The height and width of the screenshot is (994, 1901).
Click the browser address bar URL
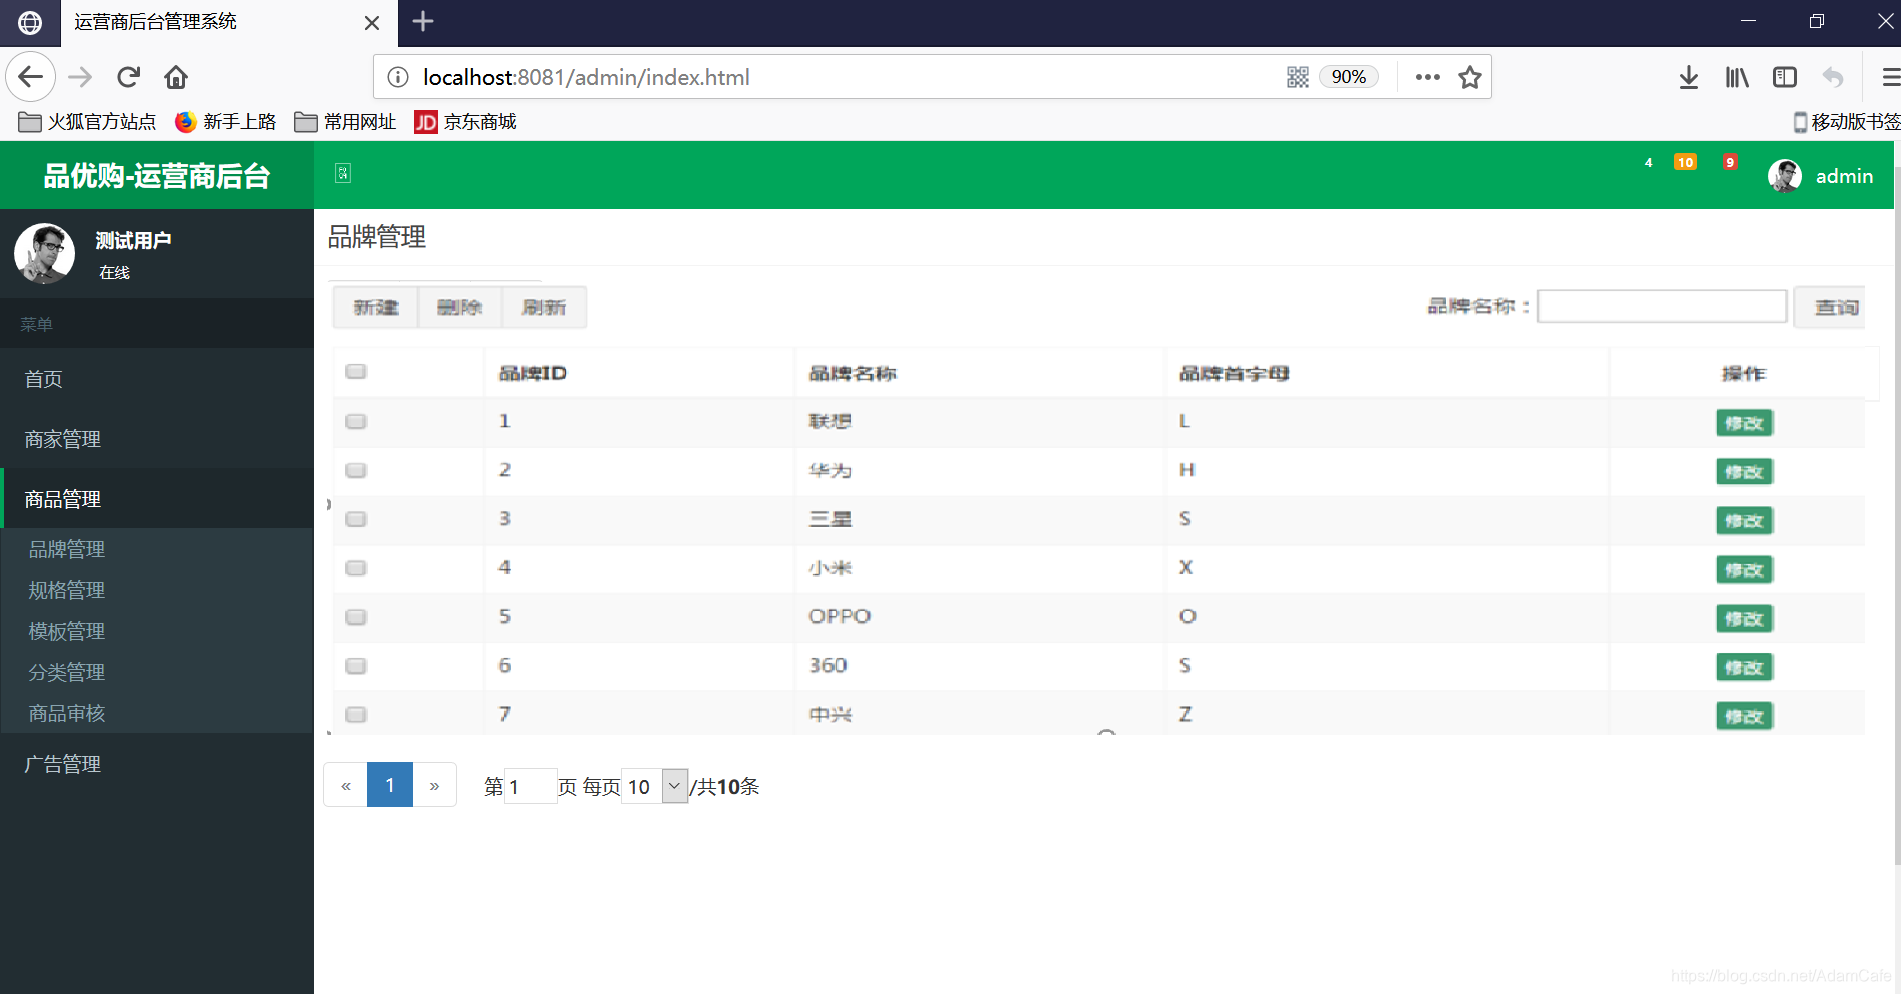coord(586,77)
